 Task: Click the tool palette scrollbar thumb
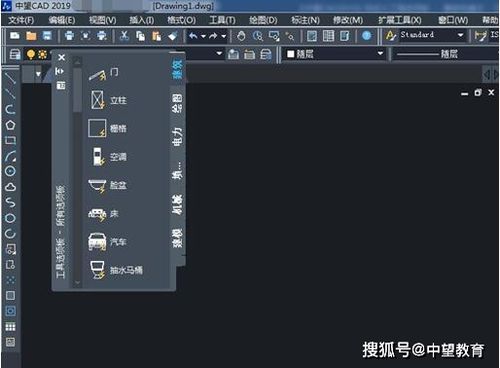coord(77,89)
